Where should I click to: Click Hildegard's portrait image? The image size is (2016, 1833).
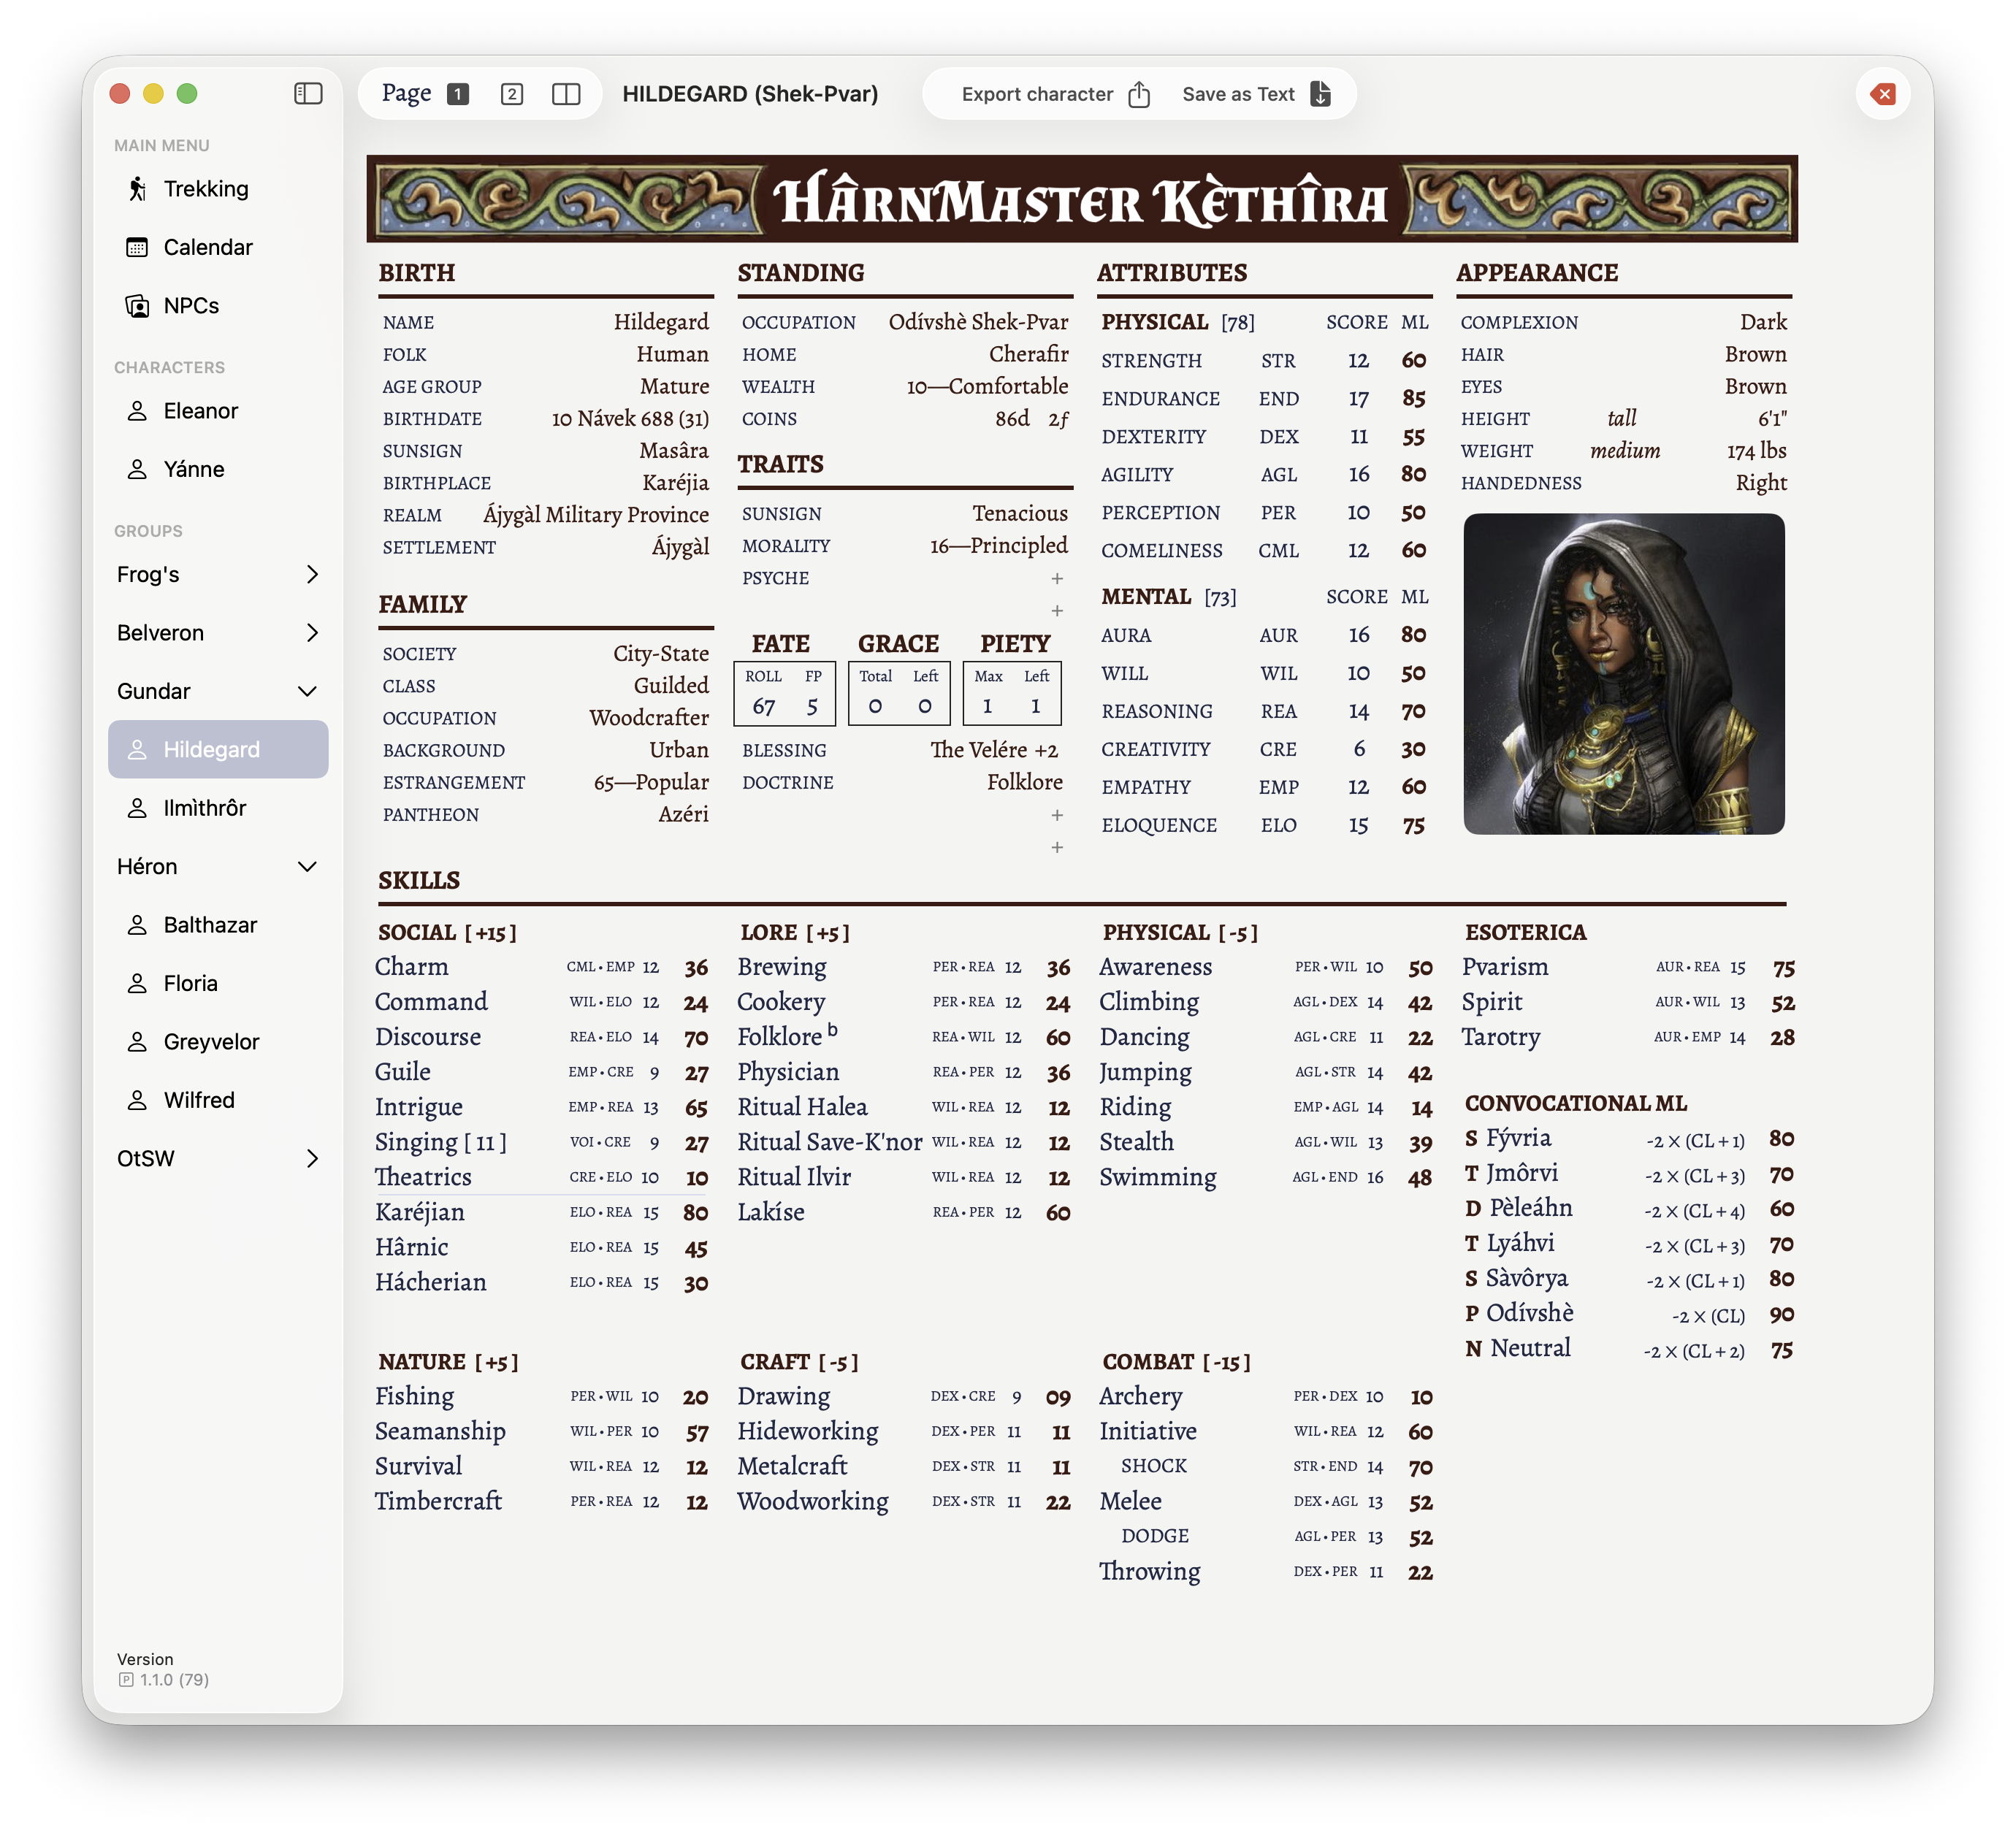click(x=1622, y=673)
